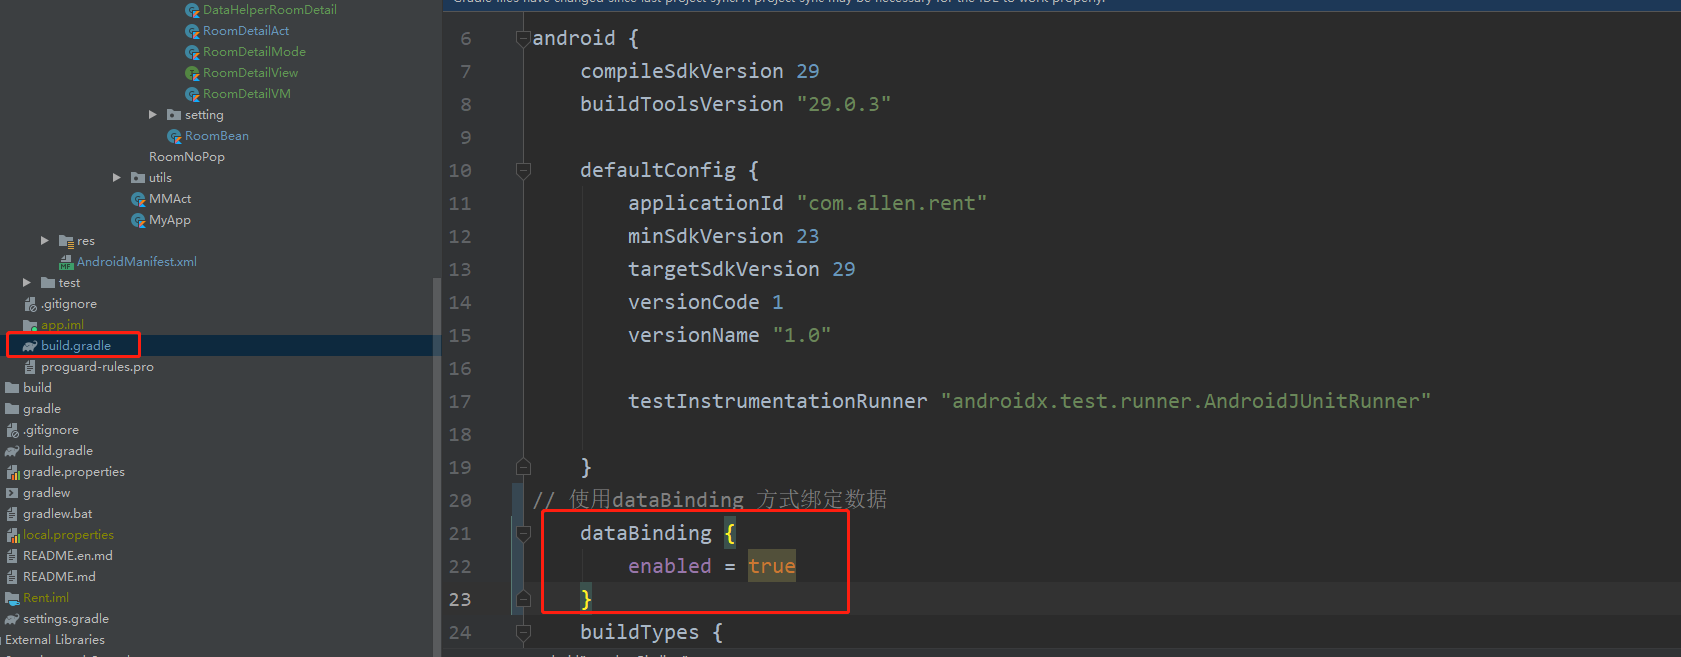This screenshot has width=1681, height=657.
Task: Select the build folder
Action: tap(37, 388)
